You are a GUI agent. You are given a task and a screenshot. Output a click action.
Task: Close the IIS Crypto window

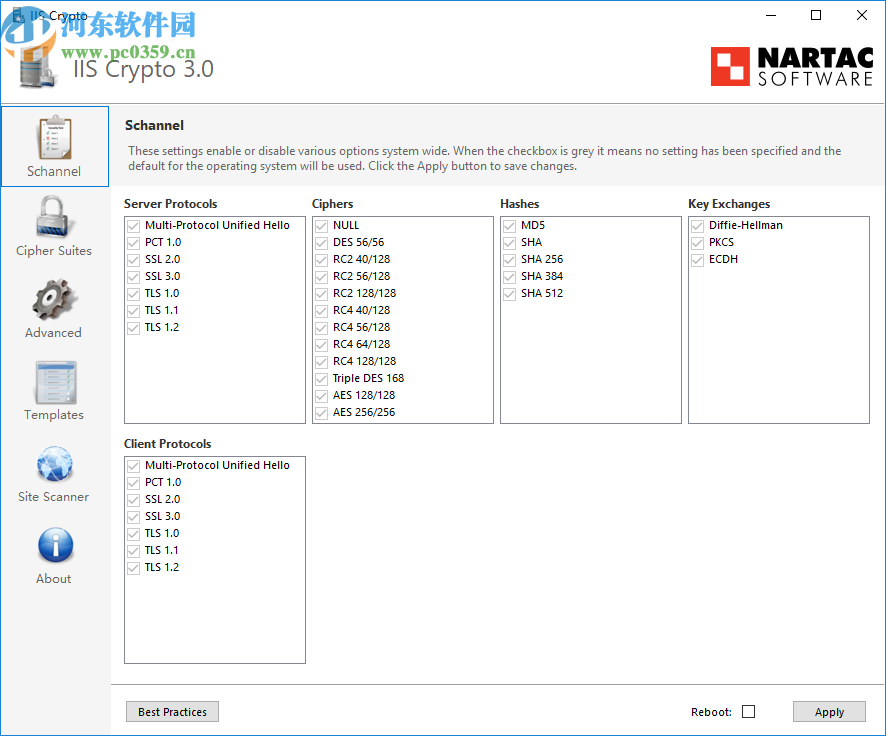(862, 15)
